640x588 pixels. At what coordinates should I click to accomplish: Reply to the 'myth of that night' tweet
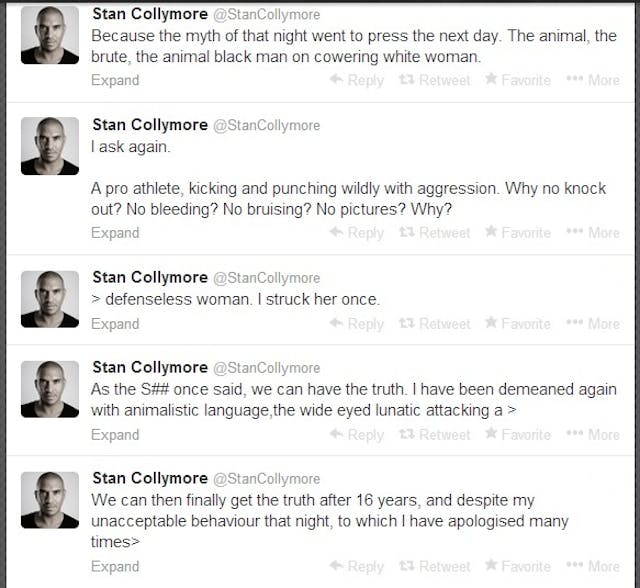(357, 80)
